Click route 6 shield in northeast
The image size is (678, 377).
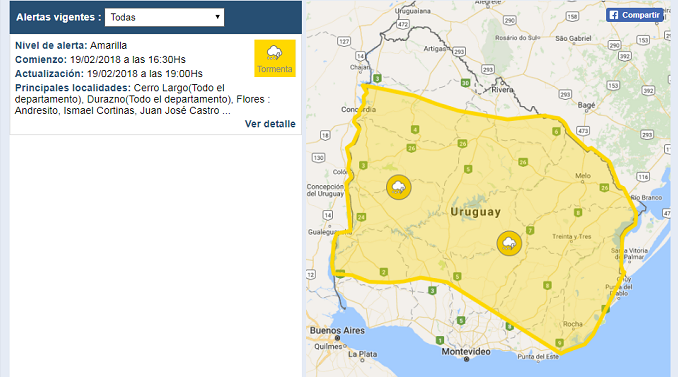coord(556,131)
